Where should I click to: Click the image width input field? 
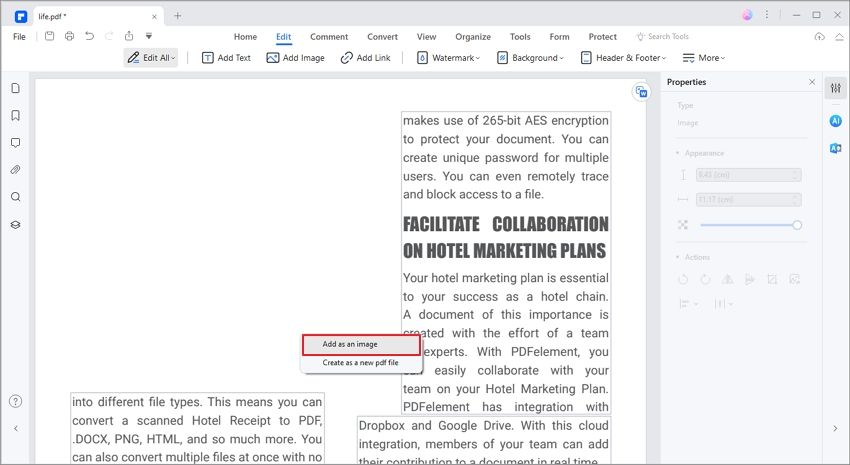[x=748, y=200]
